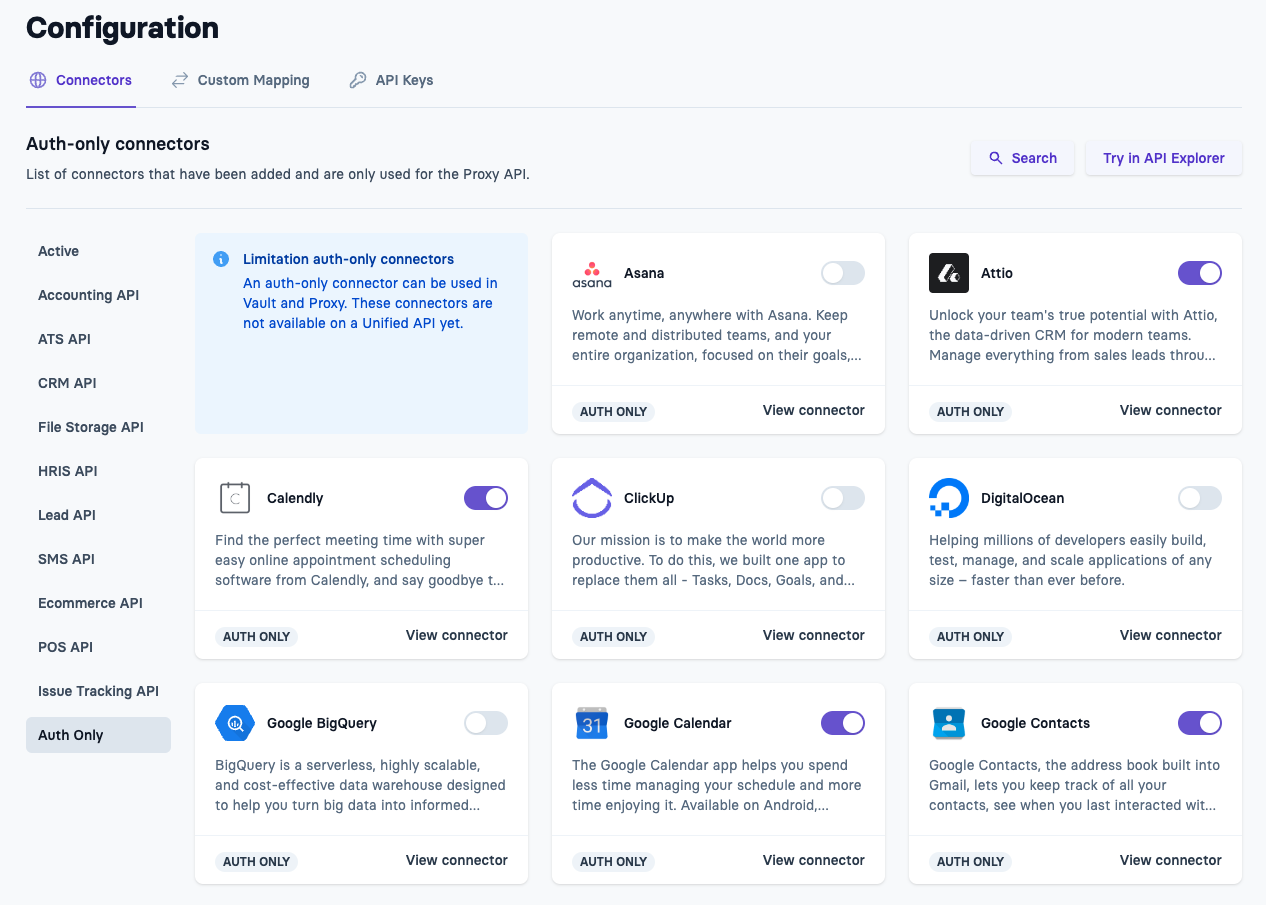Click the info icon in limitation notice

point(221,259)
